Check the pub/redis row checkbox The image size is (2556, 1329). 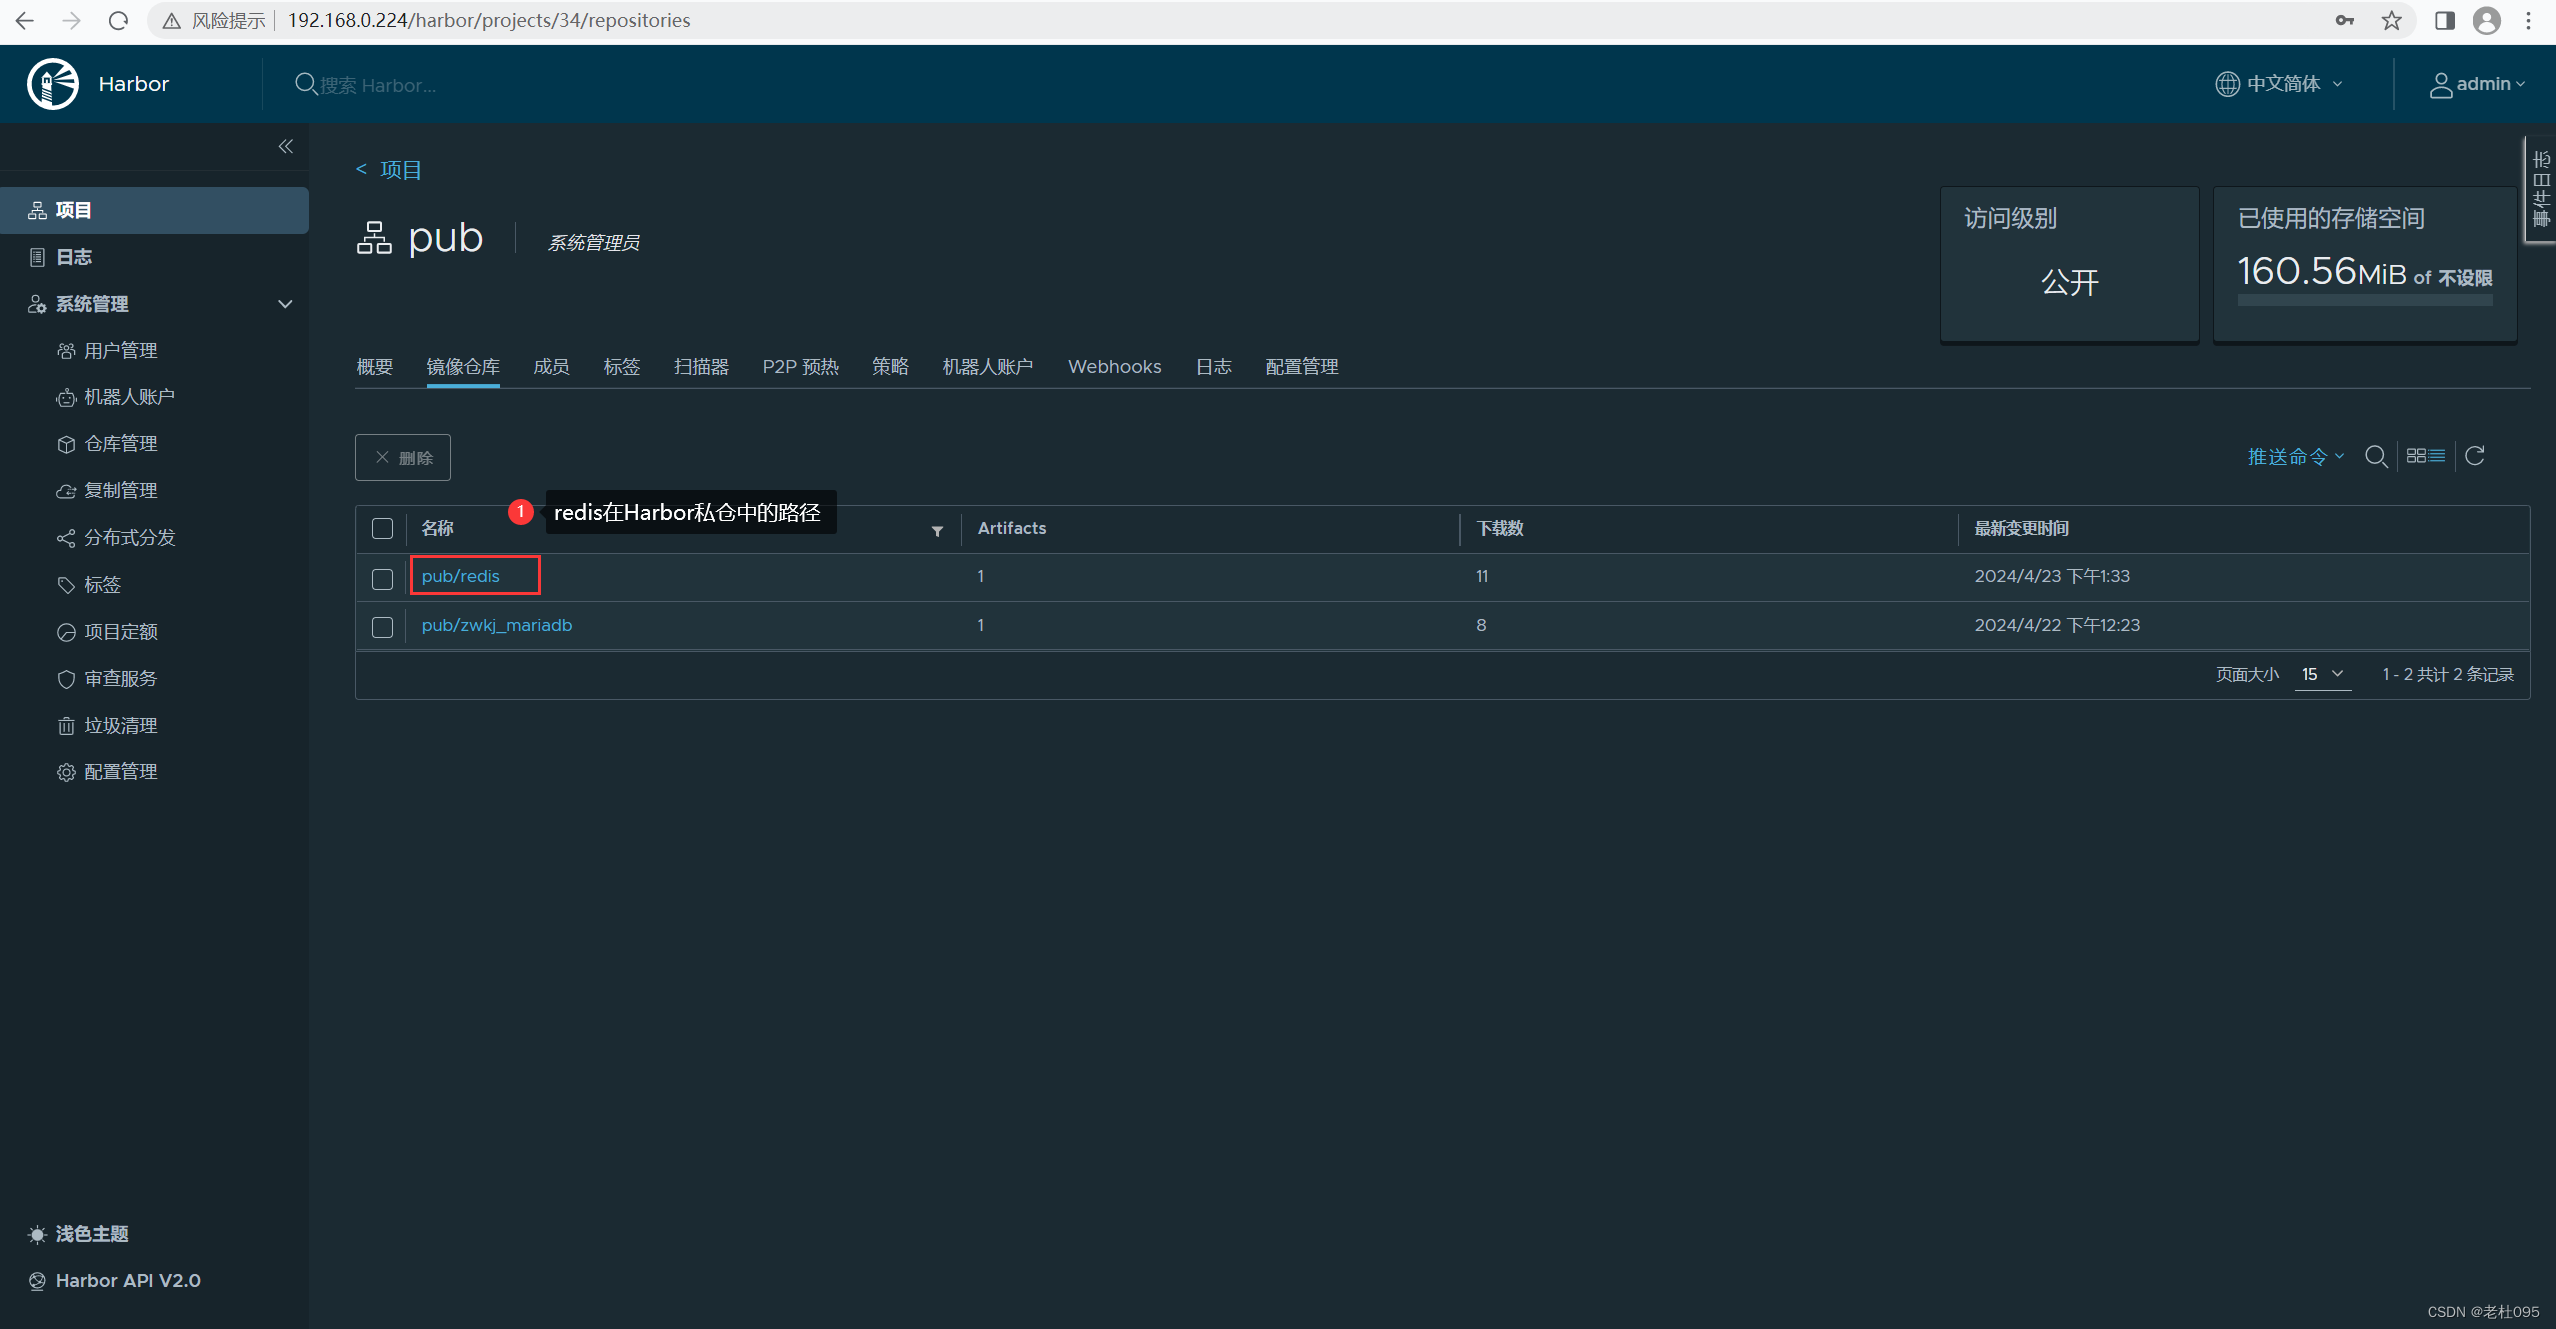[x=382, y=579]
